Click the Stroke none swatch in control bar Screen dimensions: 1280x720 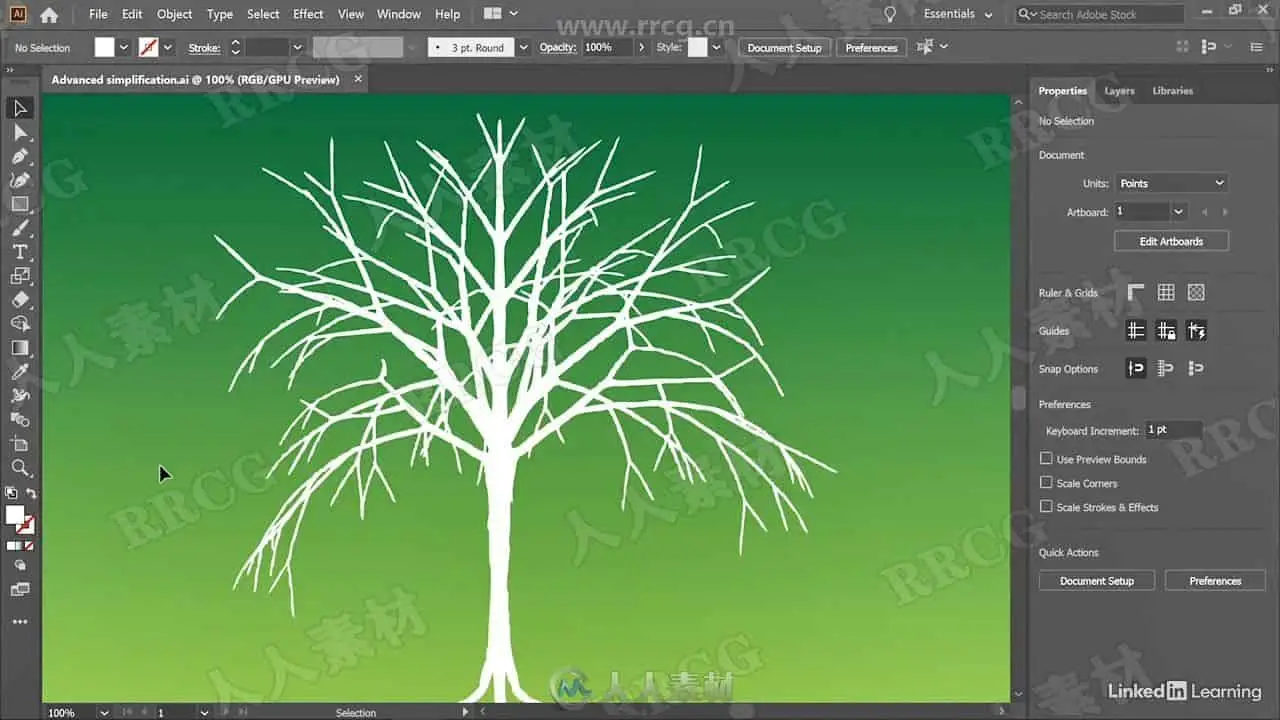(149, 47)
